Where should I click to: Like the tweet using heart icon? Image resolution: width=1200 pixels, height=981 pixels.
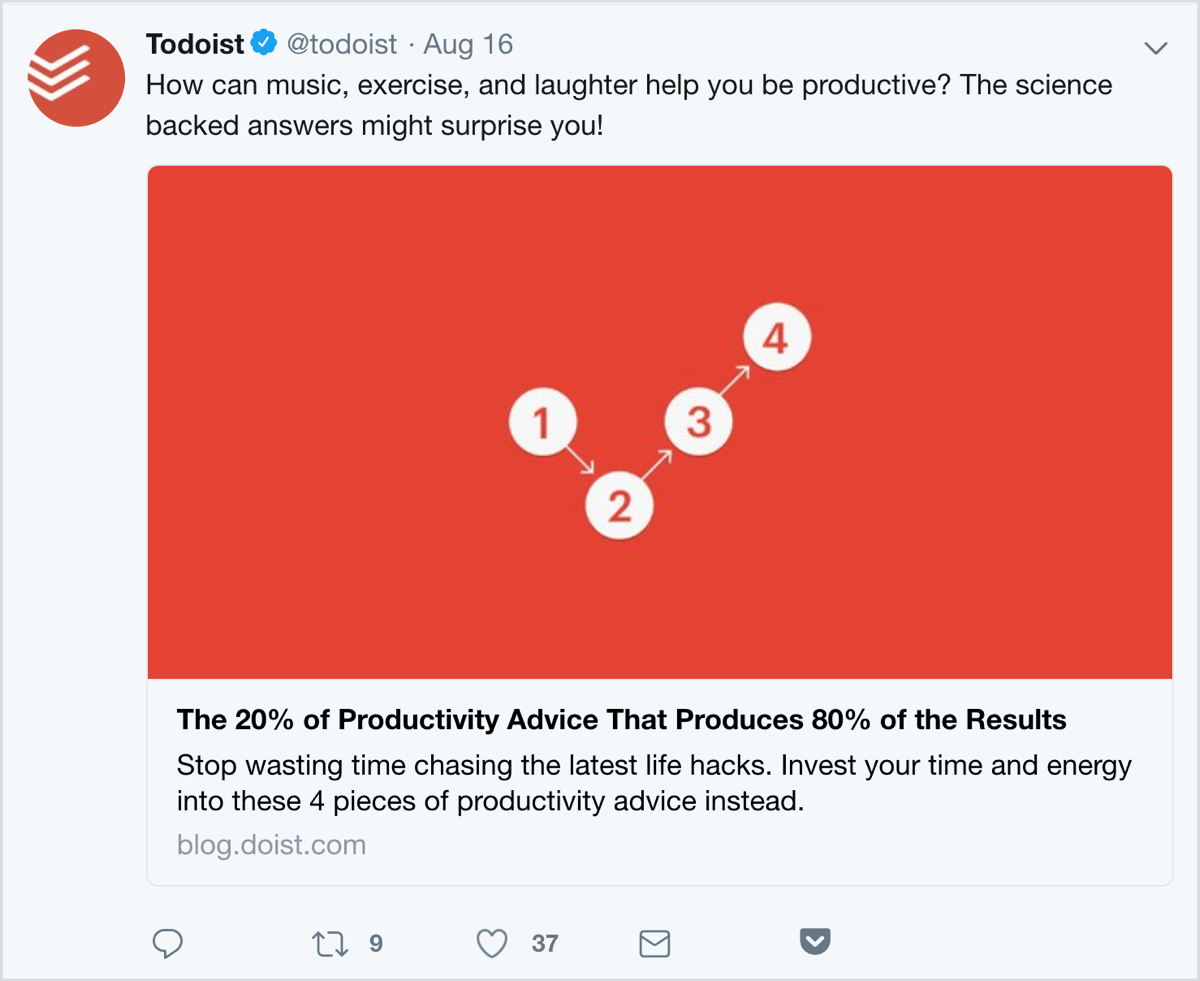point(492,943)
